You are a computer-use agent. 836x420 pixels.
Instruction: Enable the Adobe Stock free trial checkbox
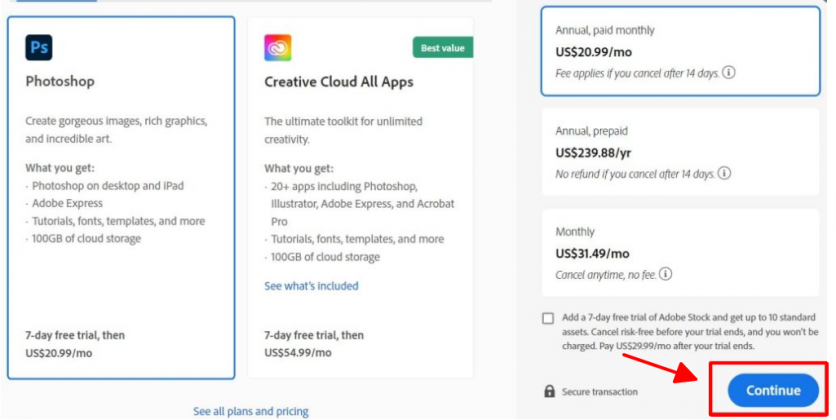coord(547,318)
